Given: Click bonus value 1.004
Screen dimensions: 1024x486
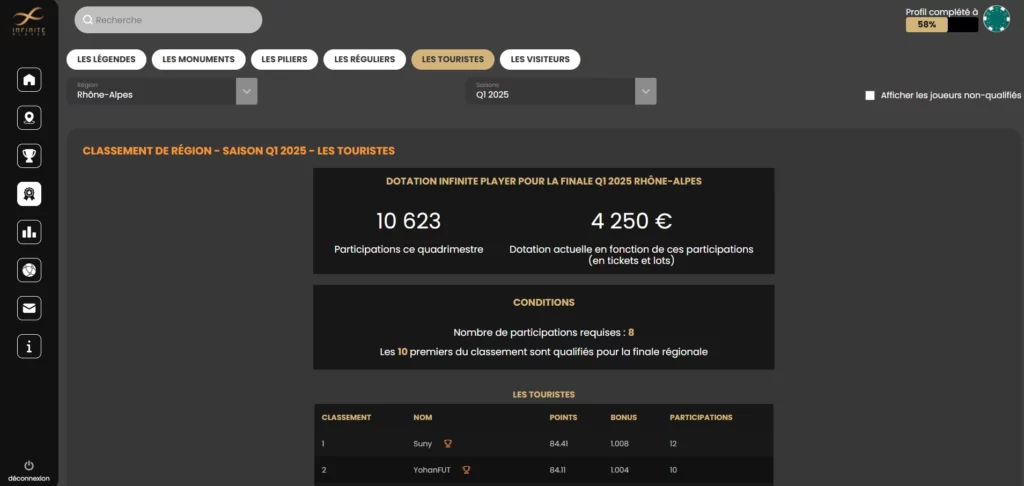Looking at the screenshot, I should pos(619,470).
